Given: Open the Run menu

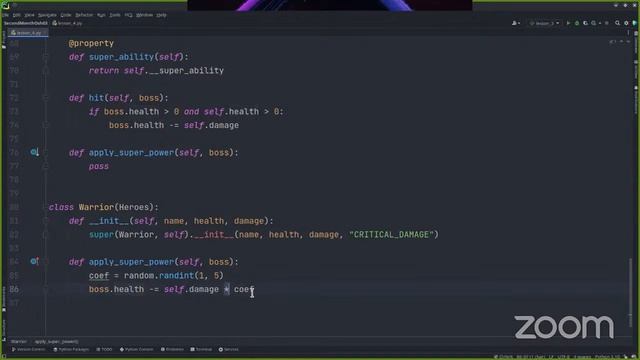Looking at the screenshot, I should [101, 15].
